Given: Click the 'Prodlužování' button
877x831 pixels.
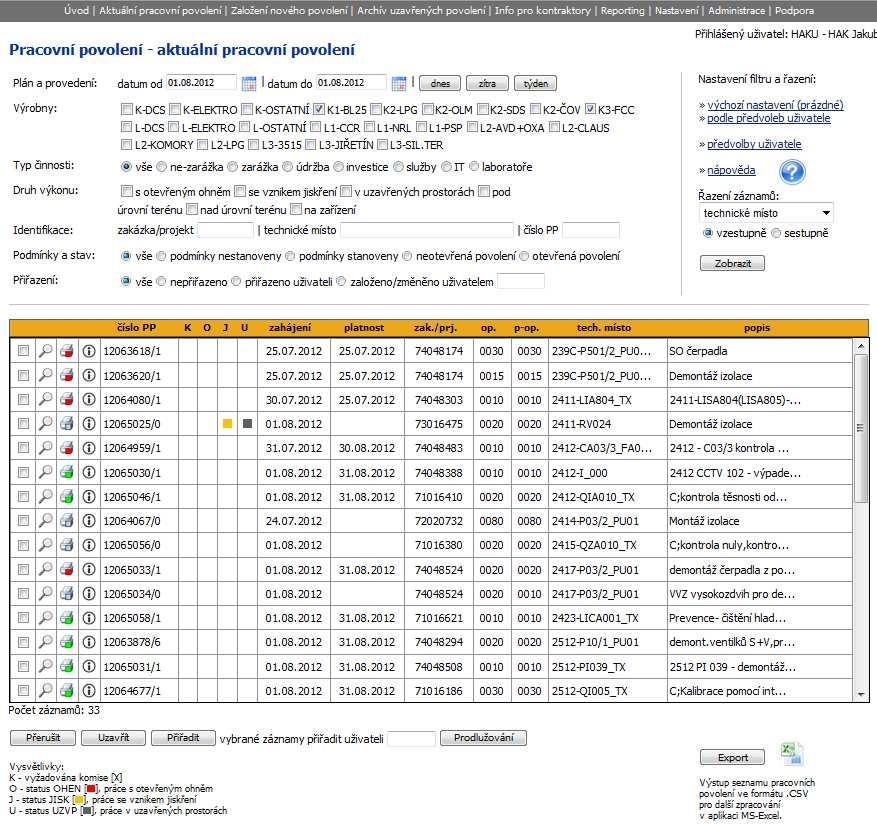Looking at the screenshot, I should coord(483,738).
